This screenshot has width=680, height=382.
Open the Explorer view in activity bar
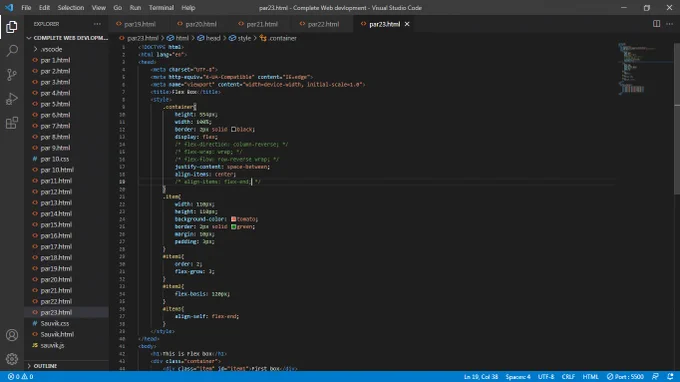tap(12, 27)
